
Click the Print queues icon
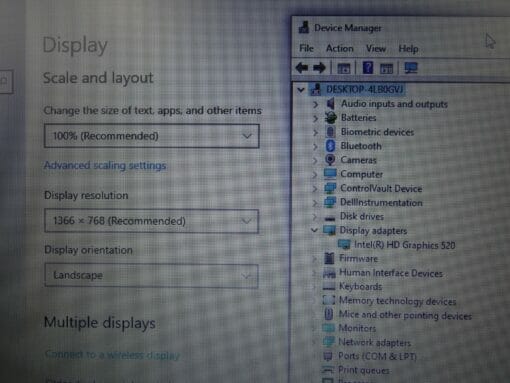click(x=328, y=370)
